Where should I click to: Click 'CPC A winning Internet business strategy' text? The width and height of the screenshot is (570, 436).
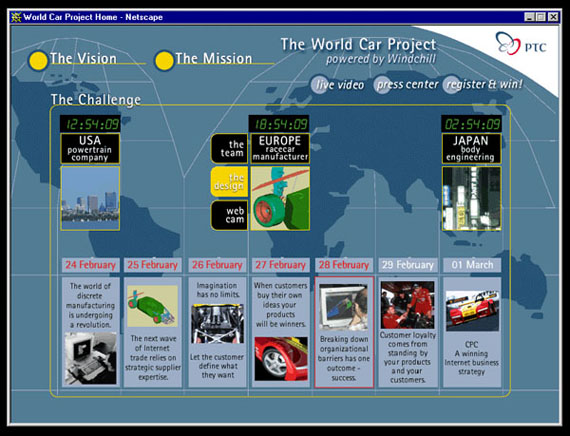(472, 358)
